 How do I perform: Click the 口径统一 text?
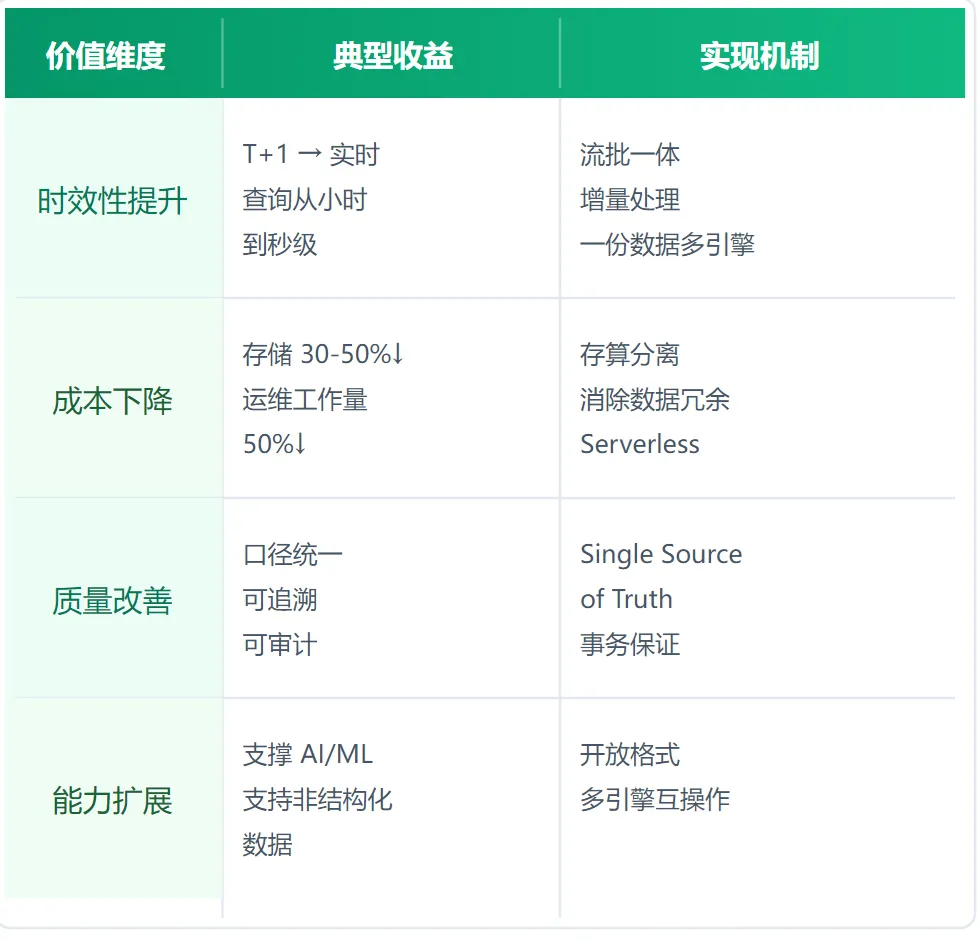292,555
